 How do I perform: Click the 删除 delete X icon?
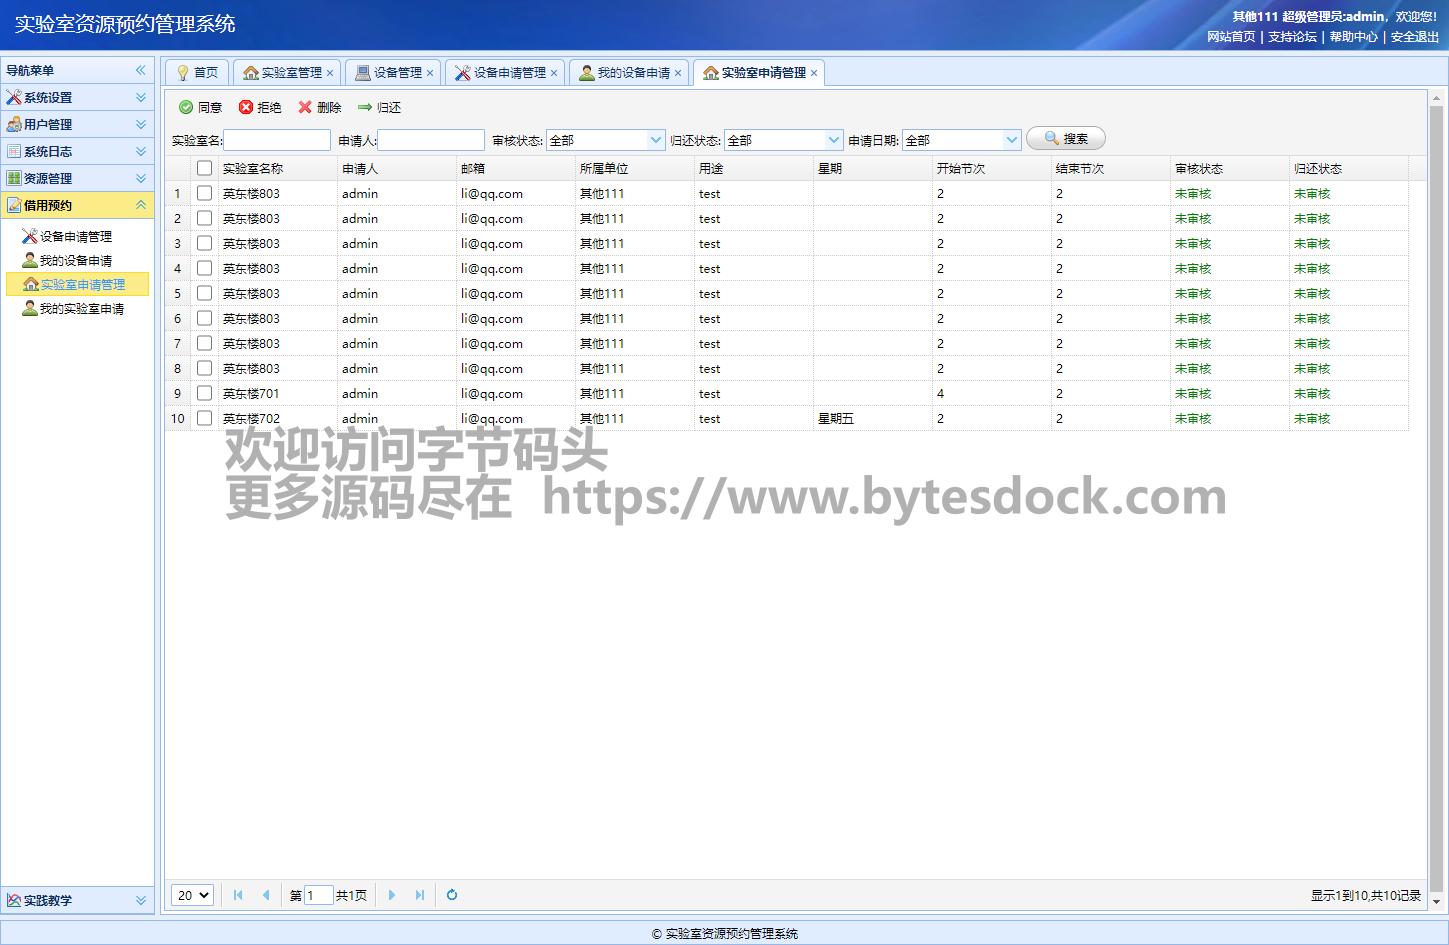tap(305, 107)
